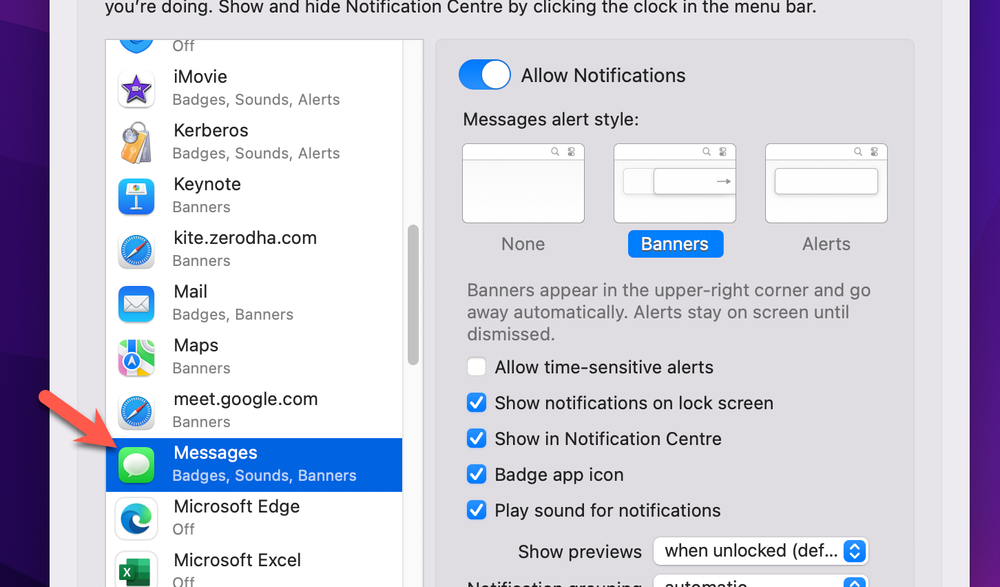This screenshot has height=587, width=1000.
Task: Select the Microsoft Excel app icon
Action: click(x=136, y=568)
